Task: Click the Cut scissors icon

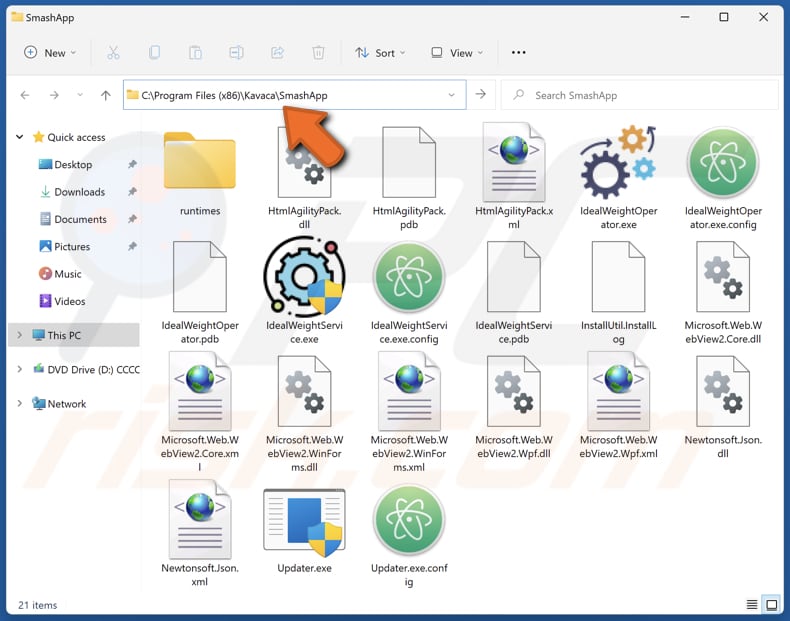Action: [x=113, y=53]
